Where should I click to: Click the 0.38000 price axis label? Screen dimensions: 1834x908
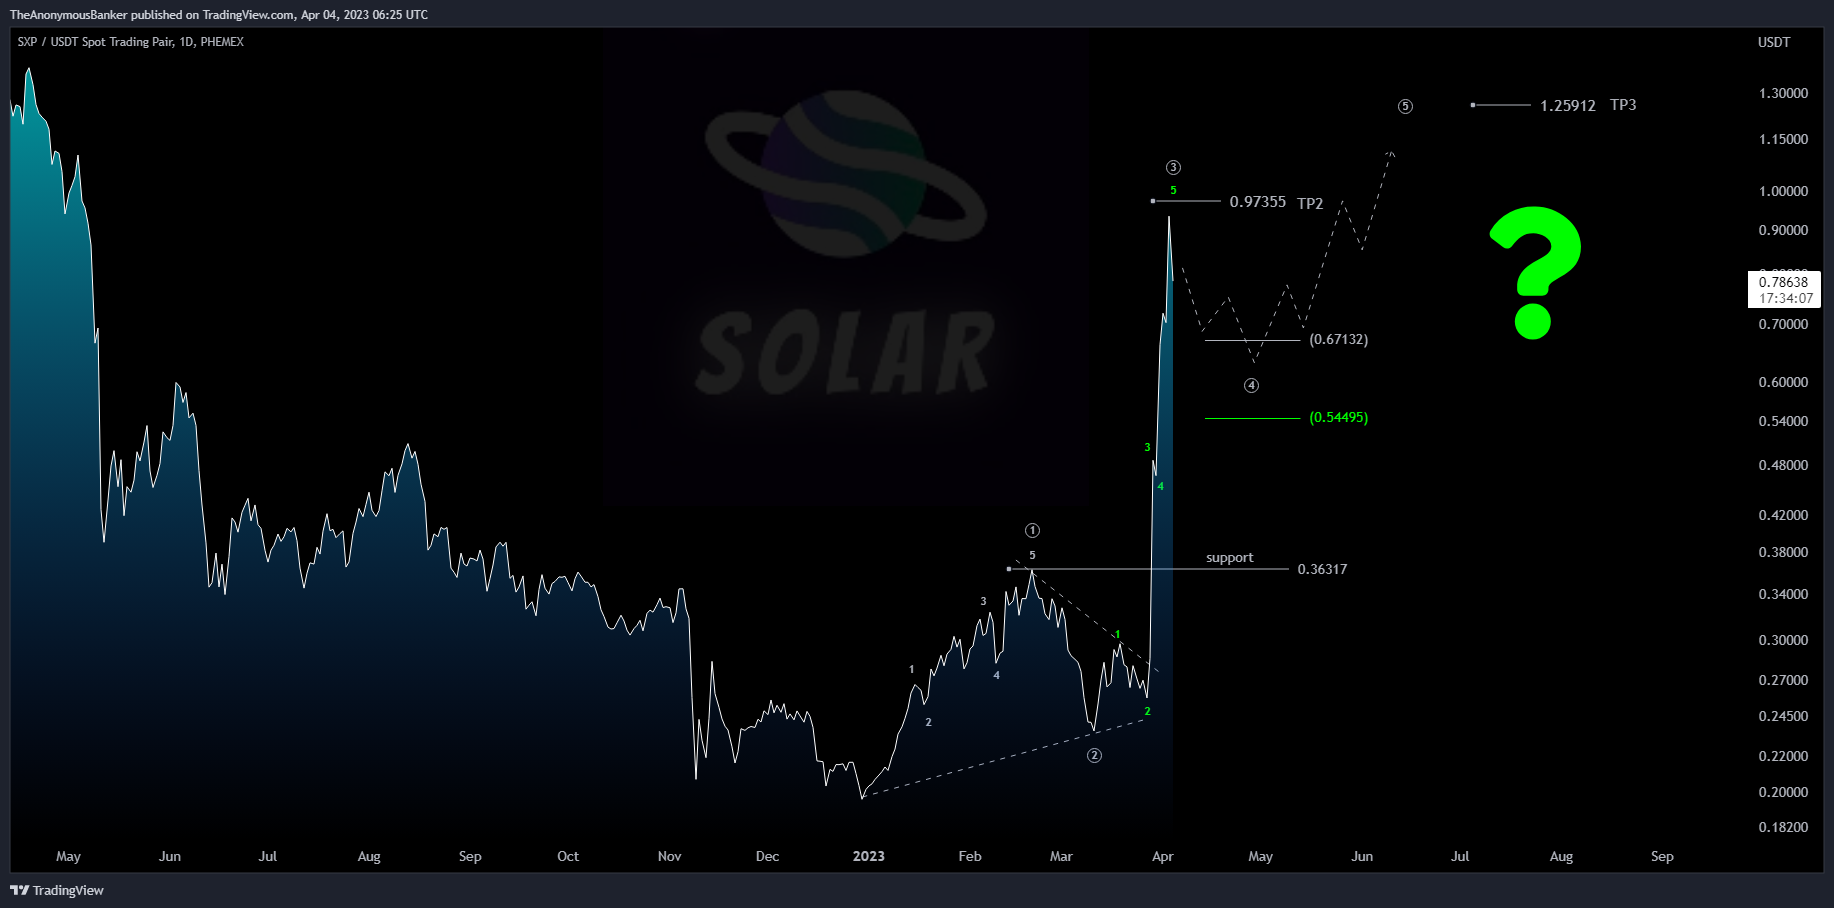(x=1784, y=552)
